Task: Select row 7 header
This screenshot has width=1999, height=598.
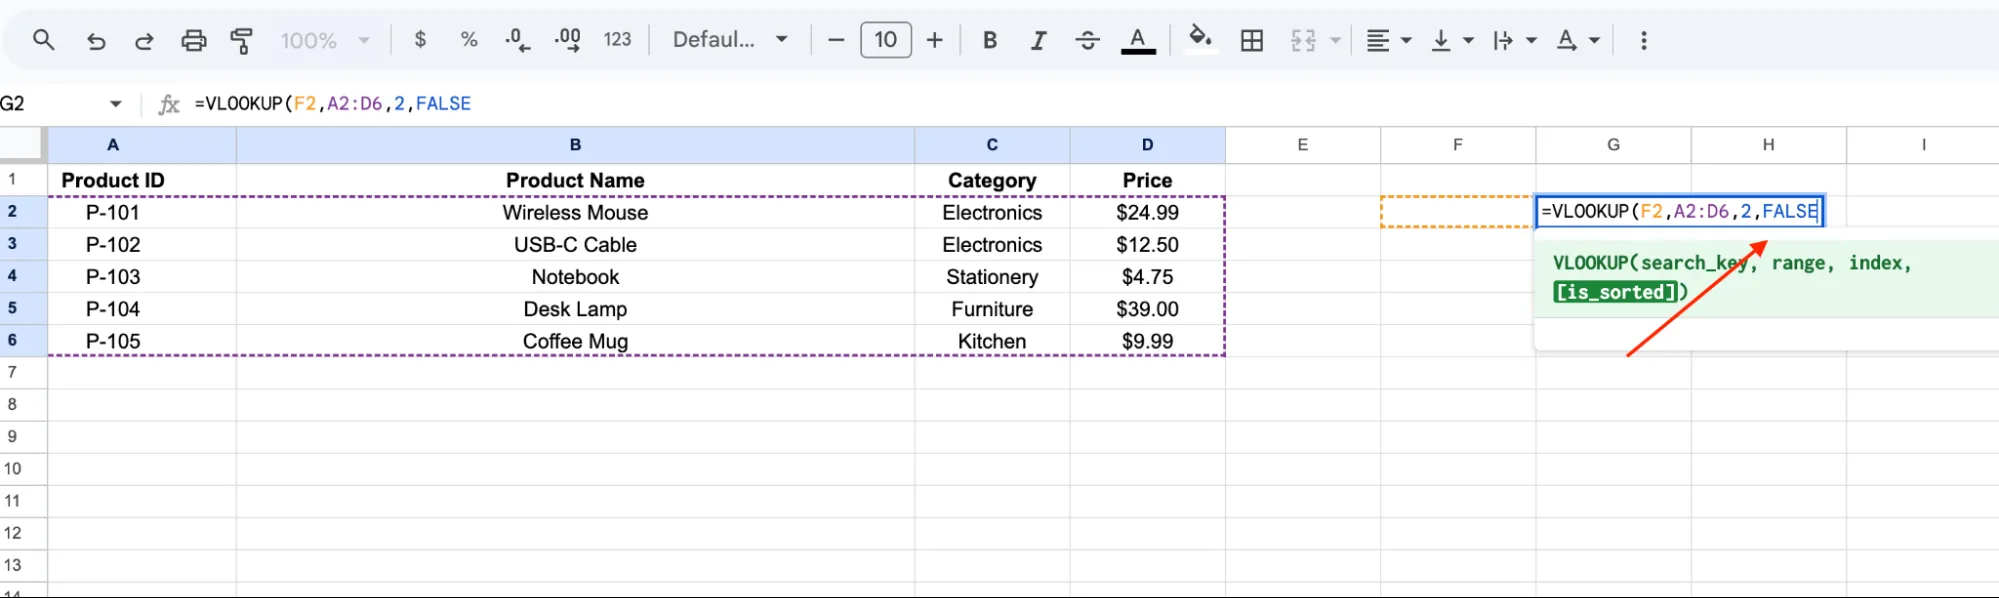Action: tap(23, 372)
